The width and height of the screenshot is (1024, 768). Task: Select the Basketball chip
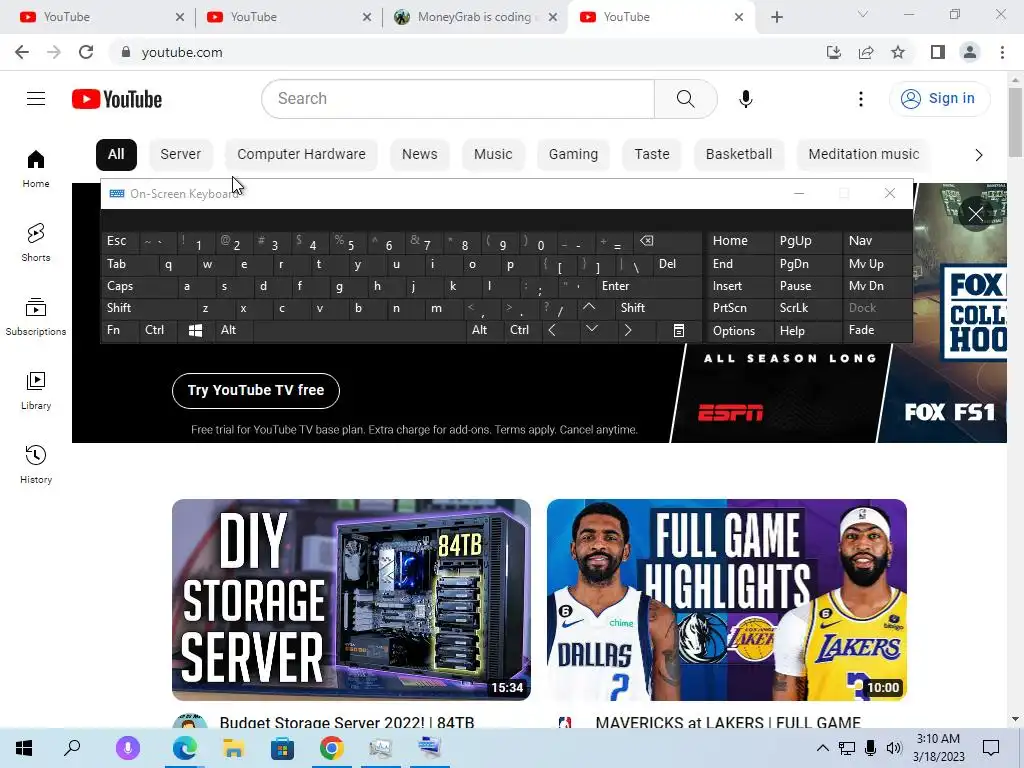tap(739, 154)
